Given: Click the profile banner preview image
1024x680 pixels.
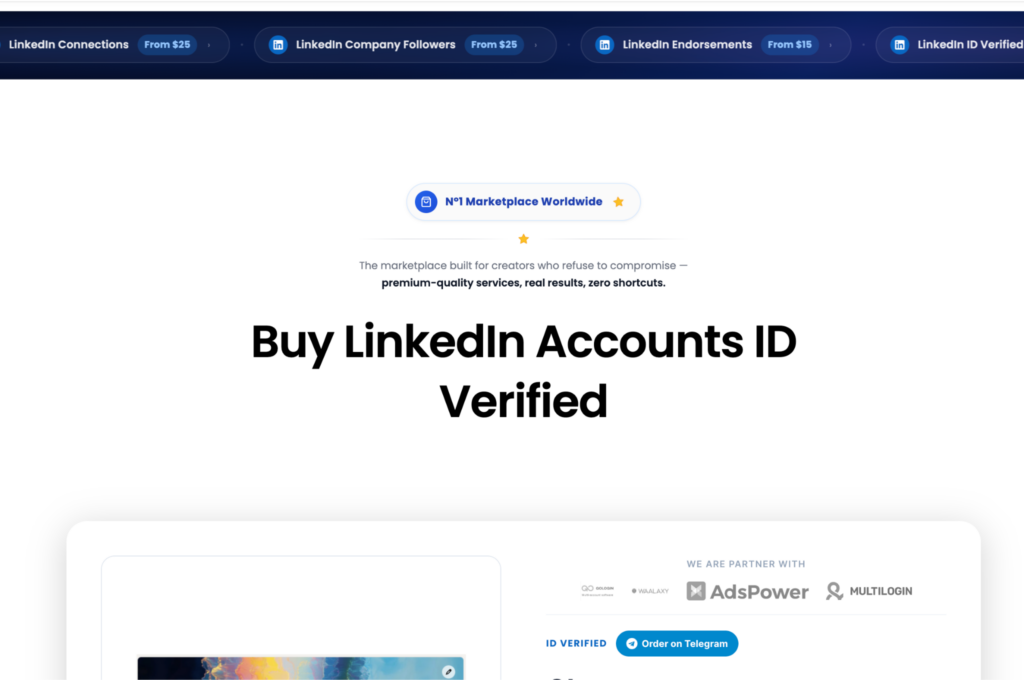Looking at the screenshot, I should point(300,668).
